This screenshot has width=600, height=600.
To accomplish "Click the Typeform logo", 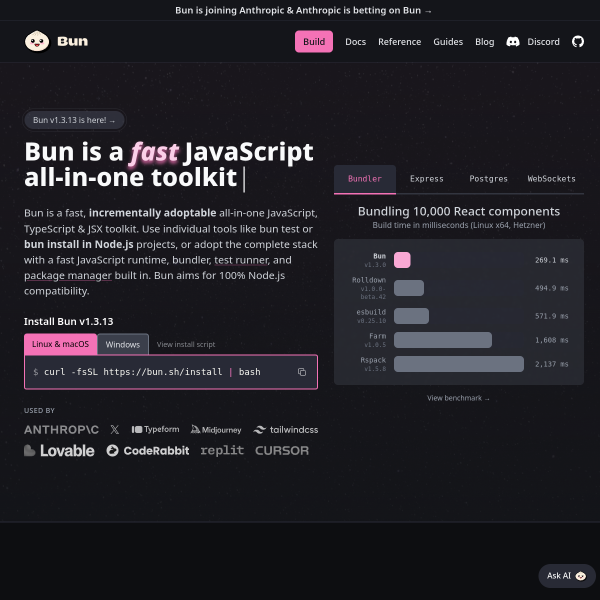I will coord(155,429).
